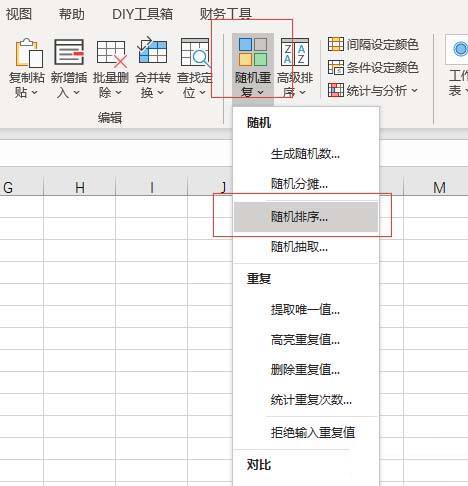
Task: Expand the 统计与分析 dropdown arrow
Action: [414, 90]
